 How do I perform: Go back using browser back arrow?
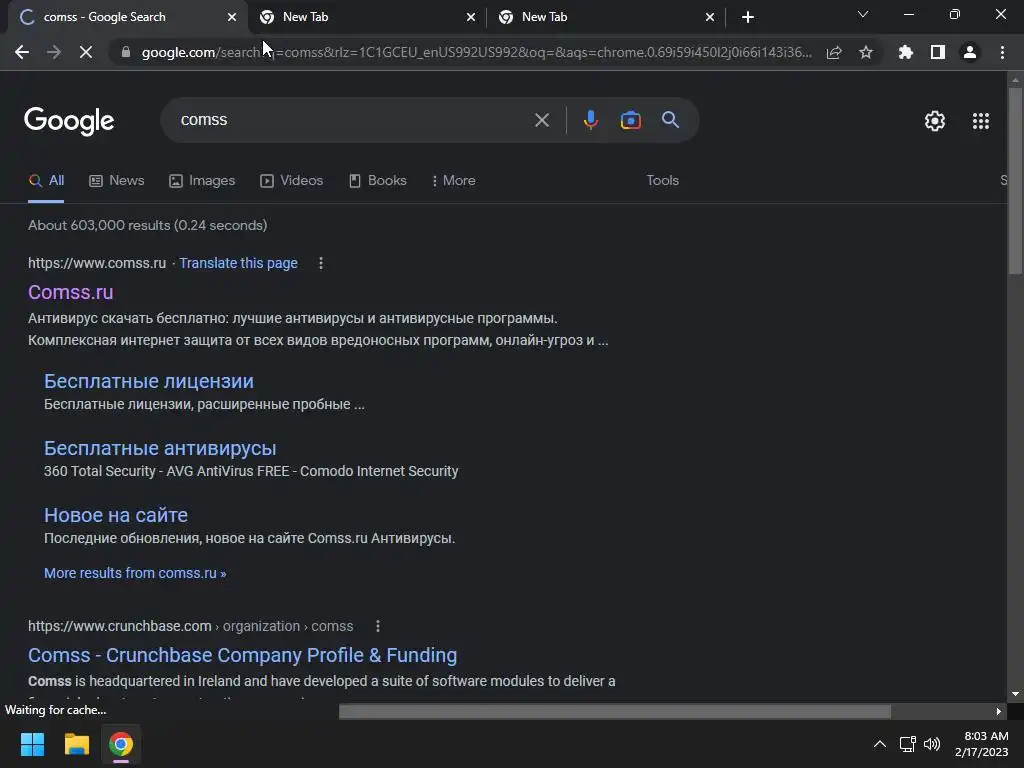click(22, 52)
